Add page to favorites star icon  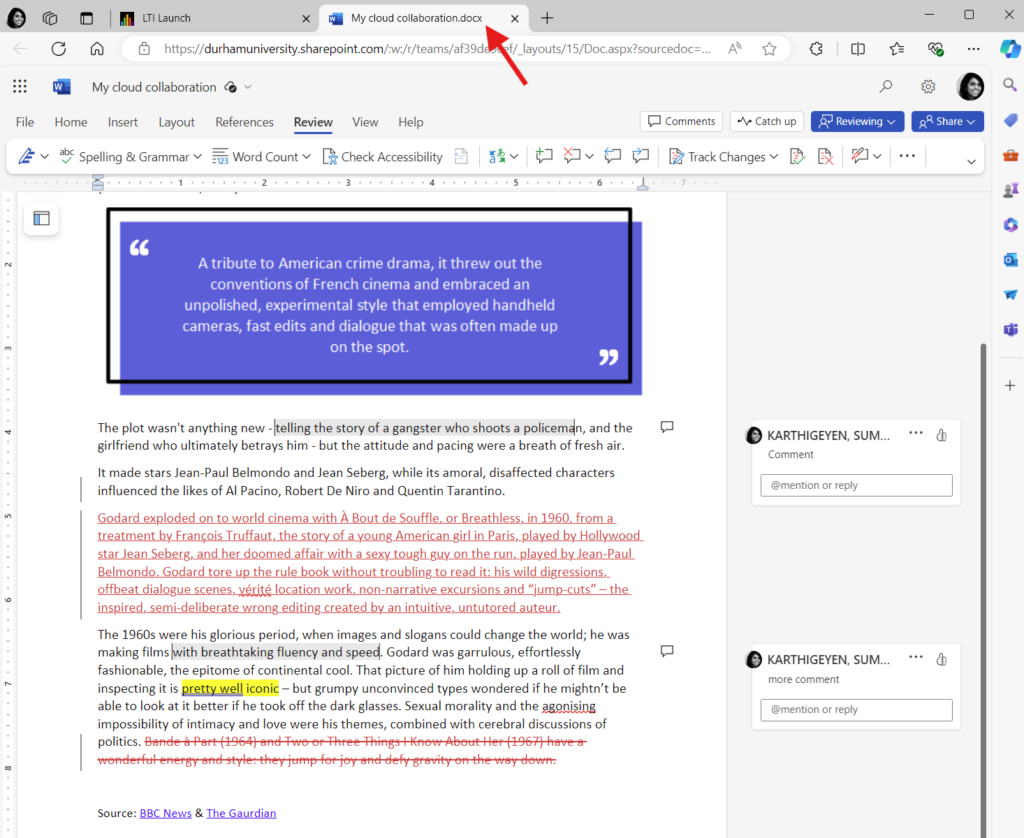769,48
